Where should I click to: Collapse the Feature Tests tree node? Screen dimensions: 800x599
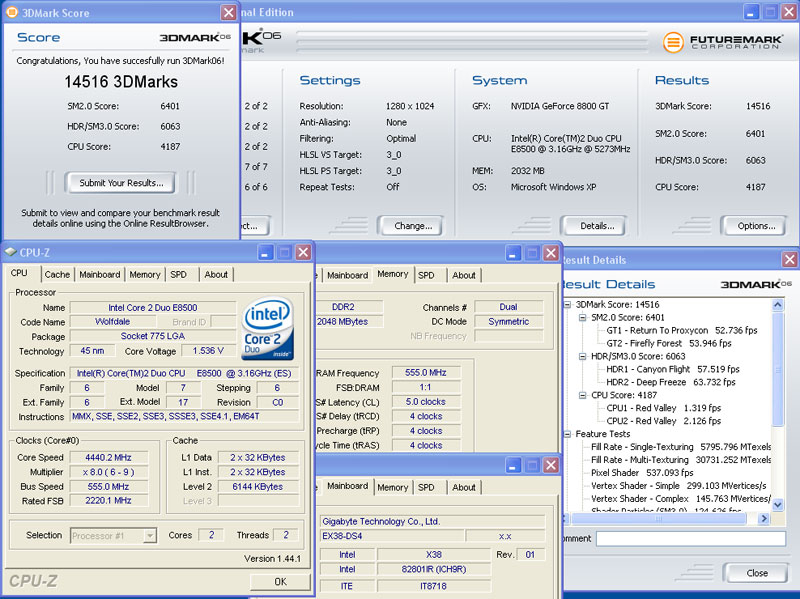pos(568,434)
